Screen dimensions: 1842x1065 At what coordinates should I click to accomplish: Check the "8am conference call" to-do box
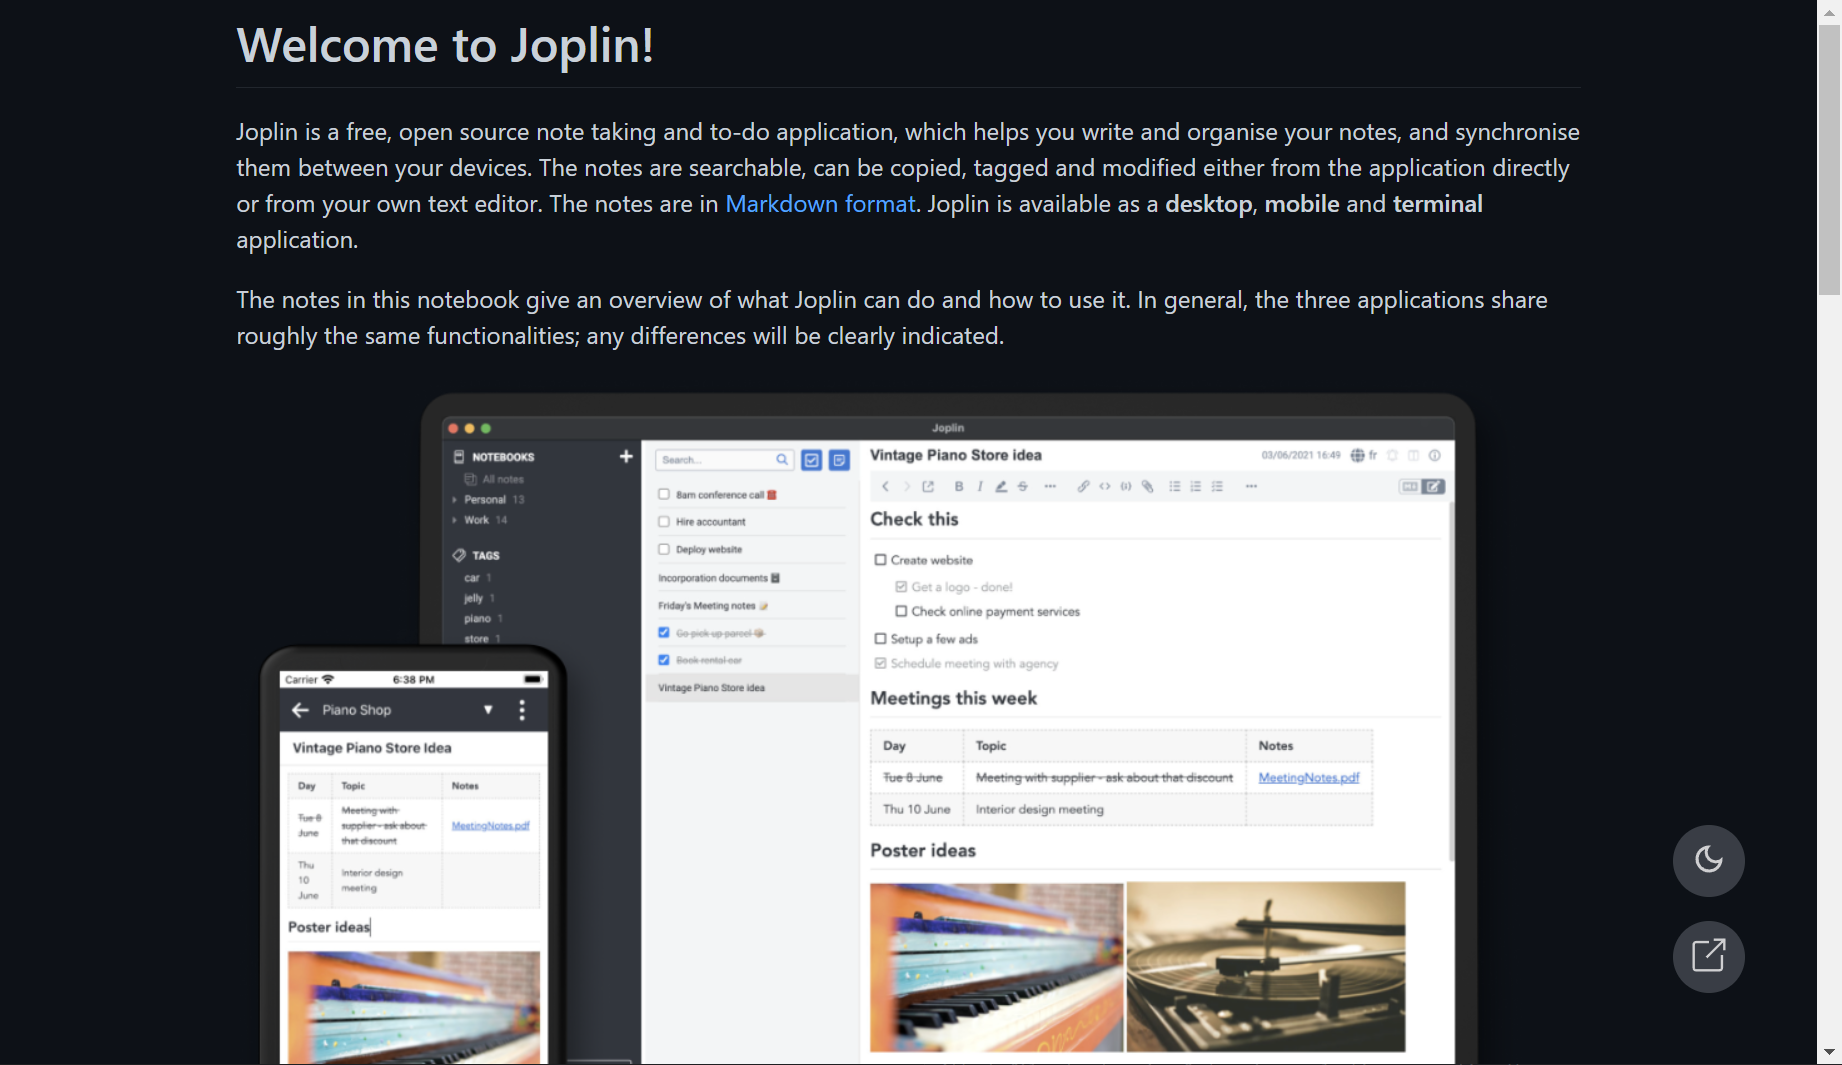(664, 494)
